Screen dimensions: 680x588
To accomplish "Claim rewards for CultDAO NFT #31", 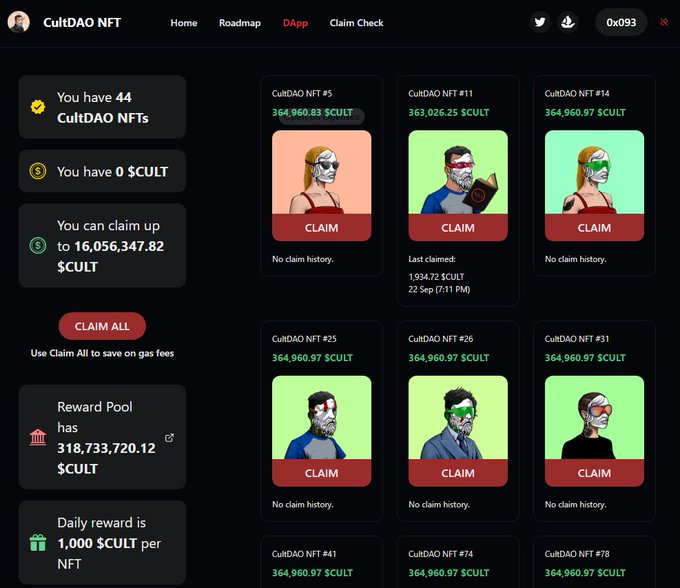I will coord(594,473).
